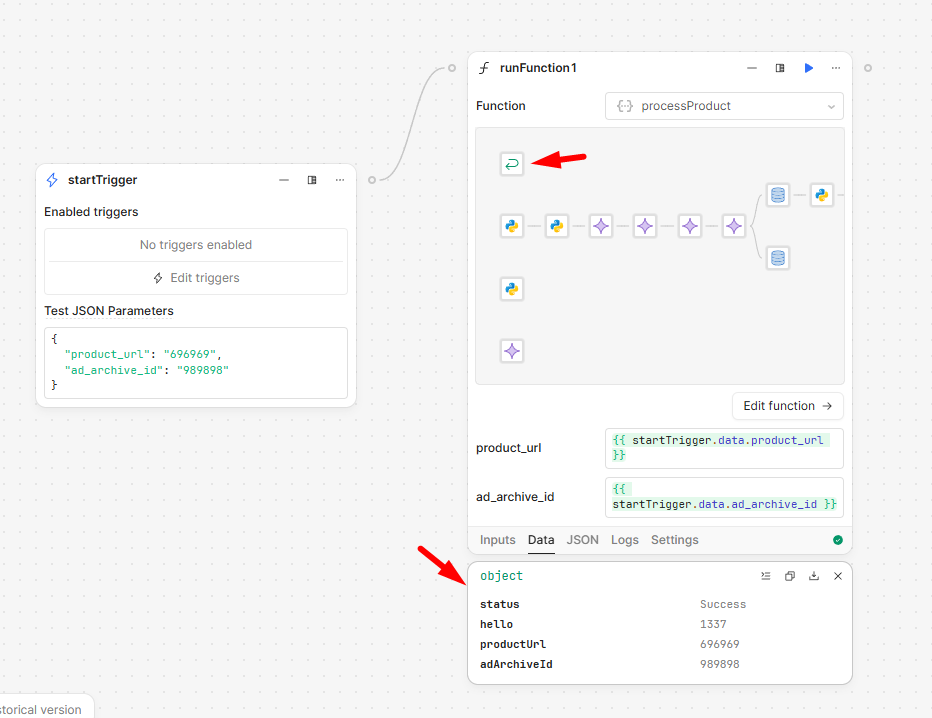Click the Test JSON Parameters editor
This screenshot has height=718, width=932.
pos(196,363)
